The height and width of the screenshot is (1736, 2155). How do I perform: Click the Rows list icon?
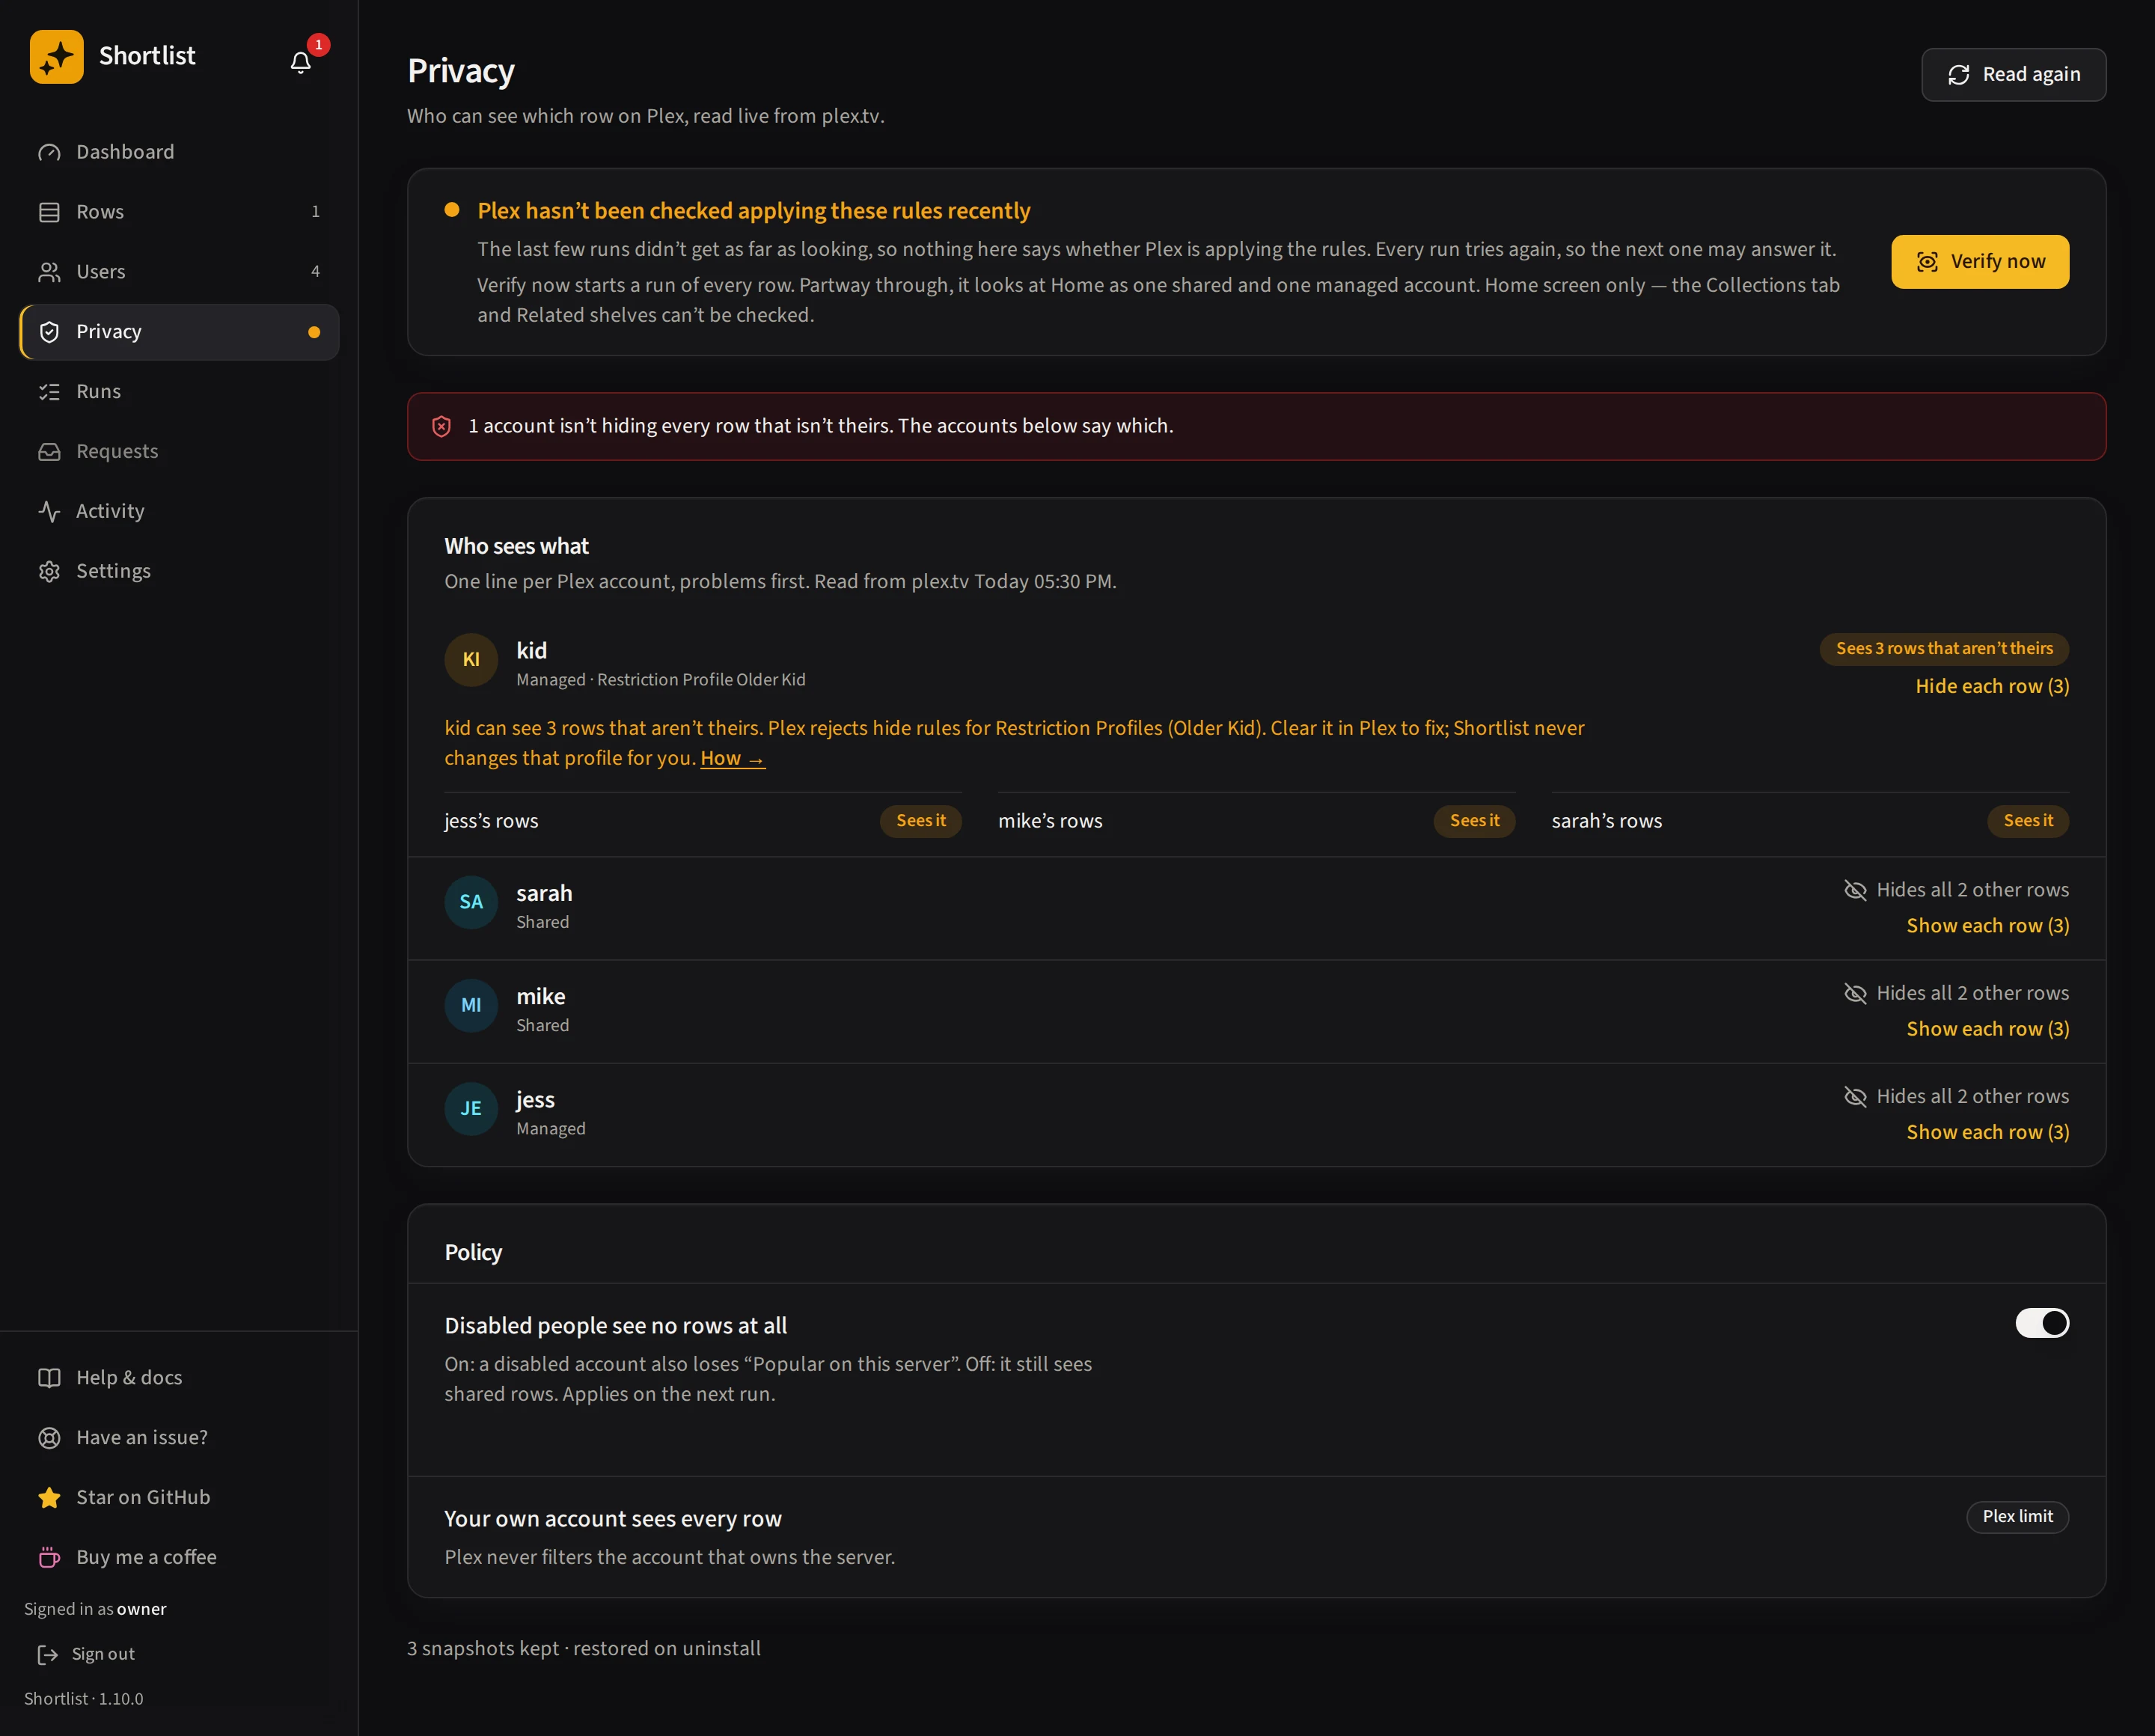coord(49,212)
